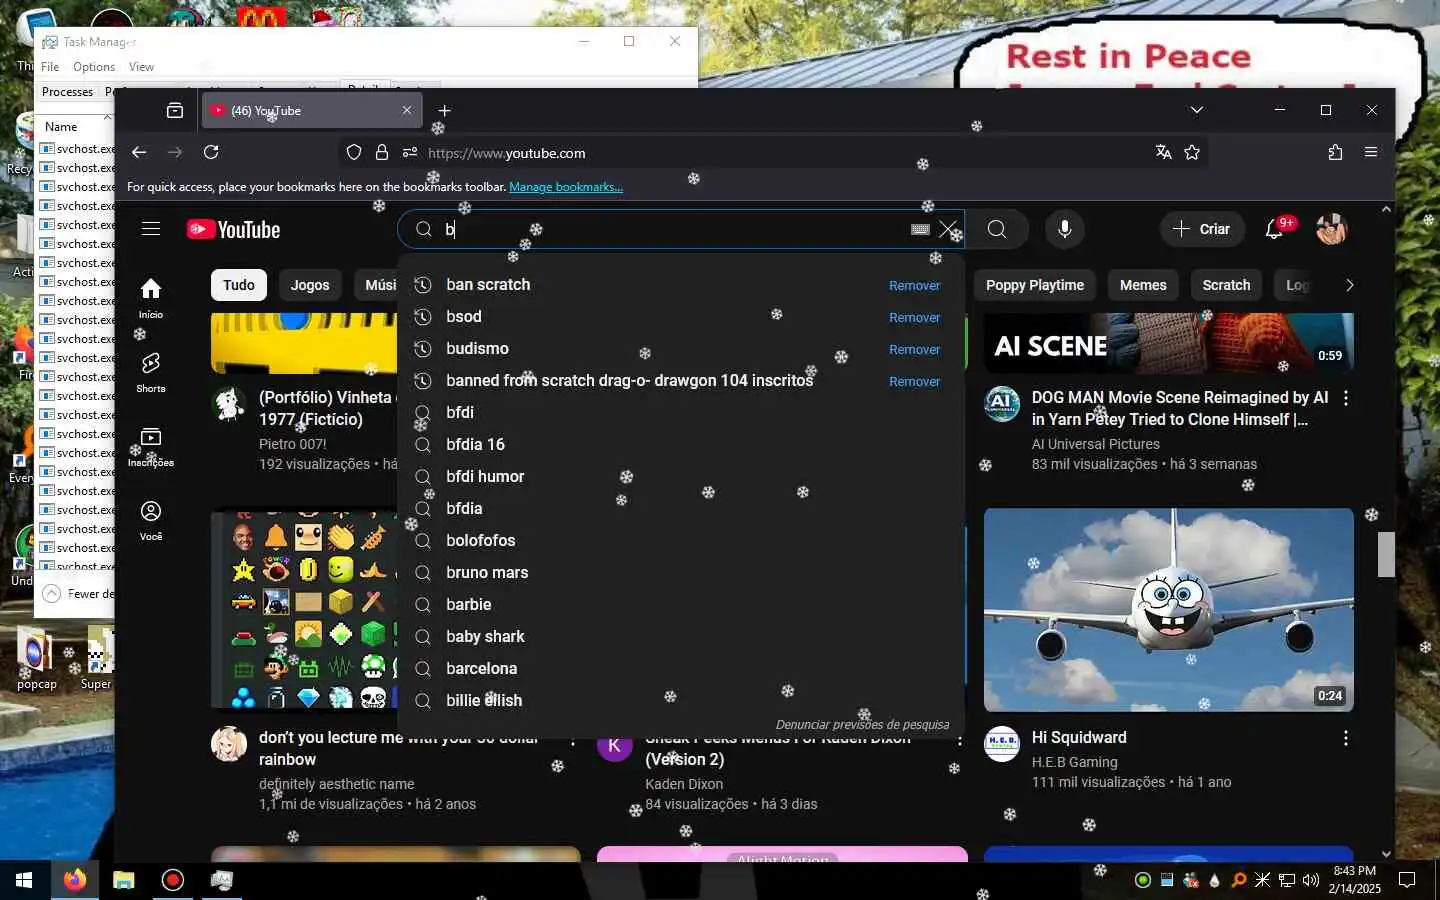Open the Task Manager View menu
The width and height of the screenshot is (1440, 900).
pyautogui.click(x=141, y=67)
